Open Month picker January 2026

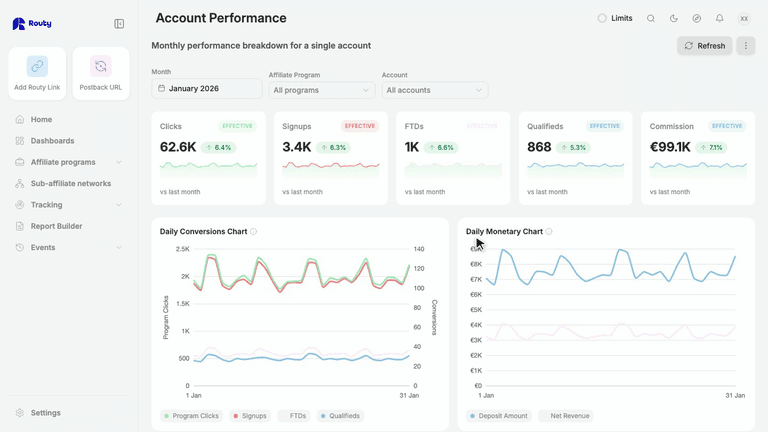[x=207, y=89]
